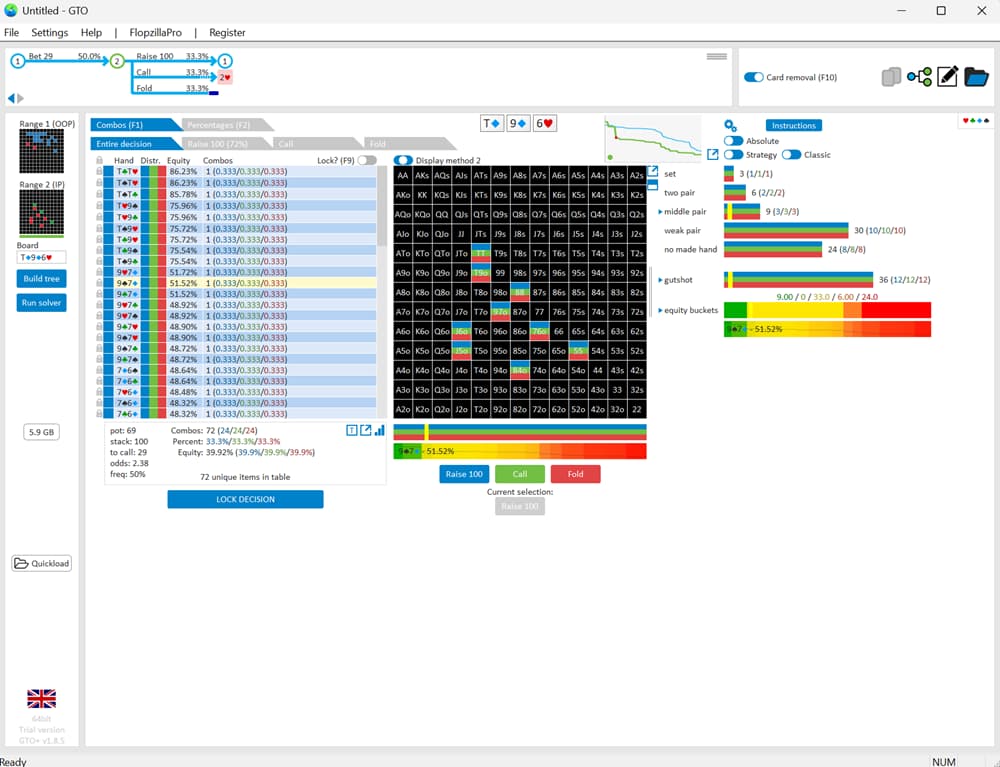The height and width of the screenshot is (767, 1000).
Task: Go back with the left navigation arrow
Action: click(11, 98)
